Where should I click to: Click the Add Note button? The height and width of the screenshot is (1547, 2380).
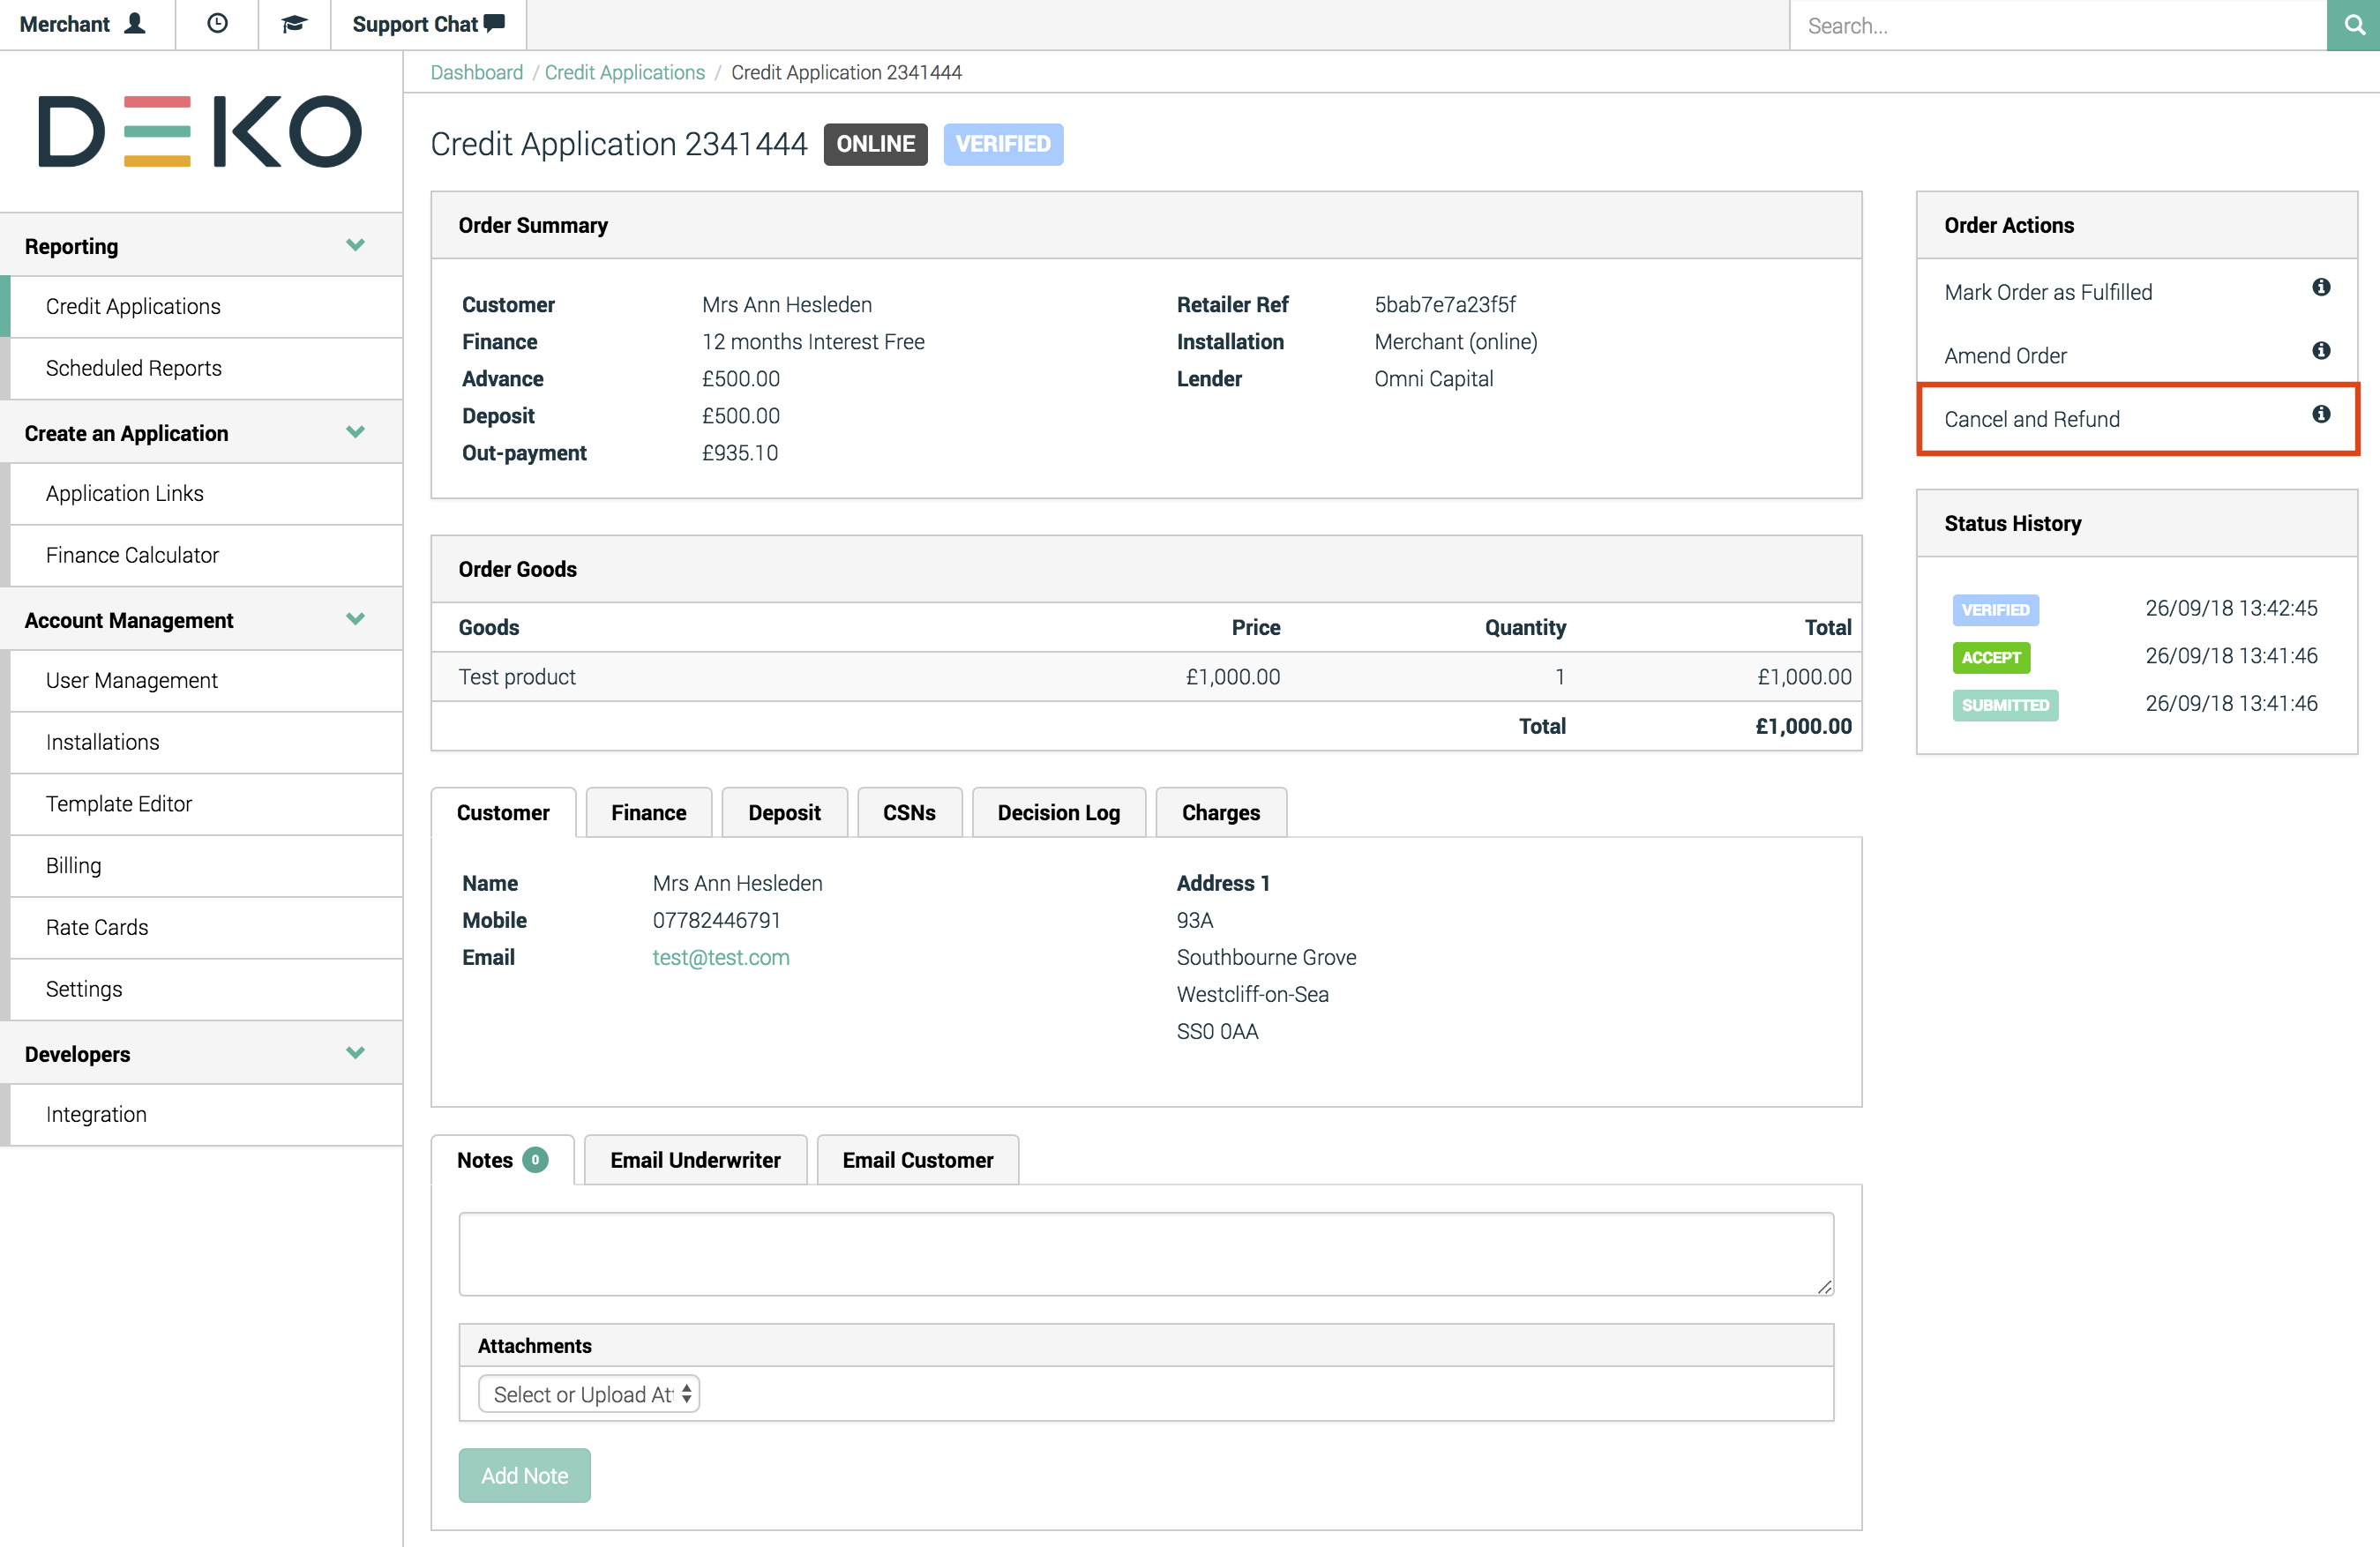(x=524, y=1475)
